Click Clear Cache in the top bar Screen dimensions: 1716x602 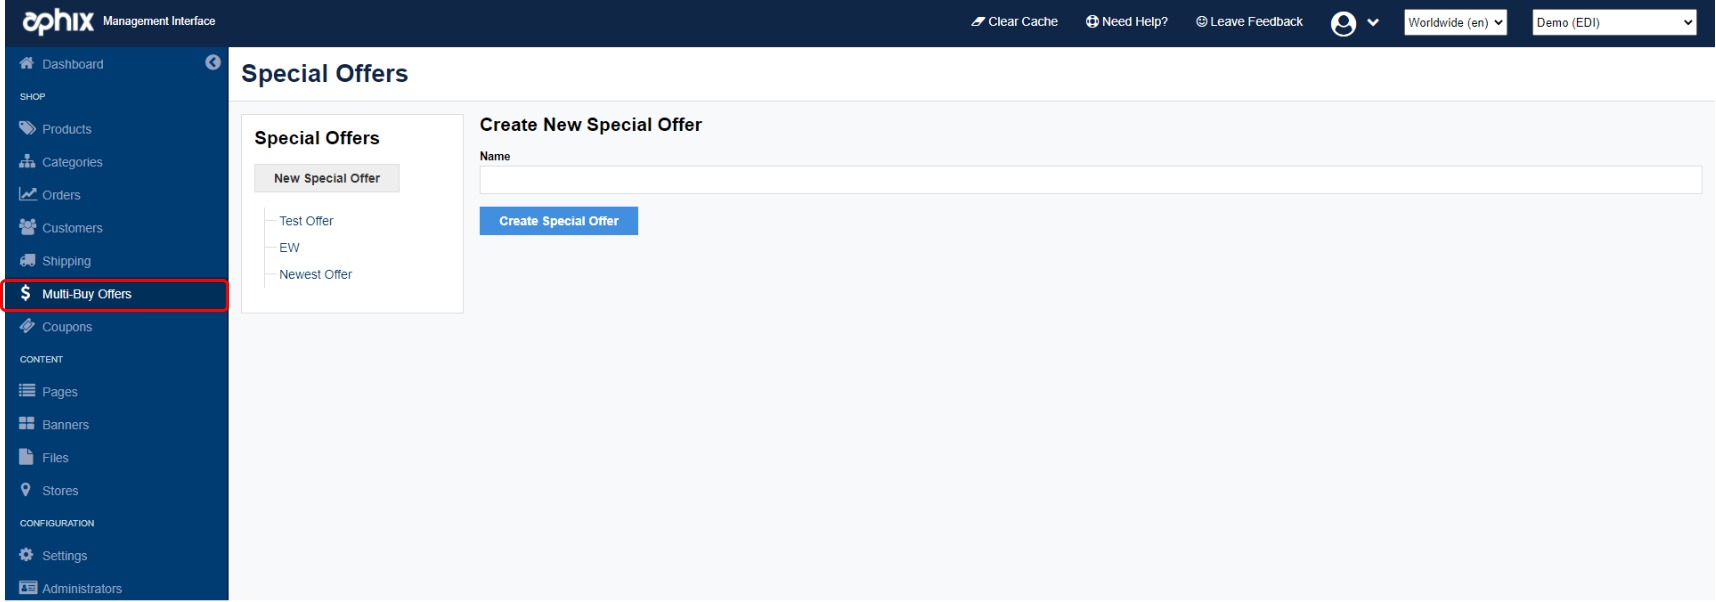(1014, 21)
